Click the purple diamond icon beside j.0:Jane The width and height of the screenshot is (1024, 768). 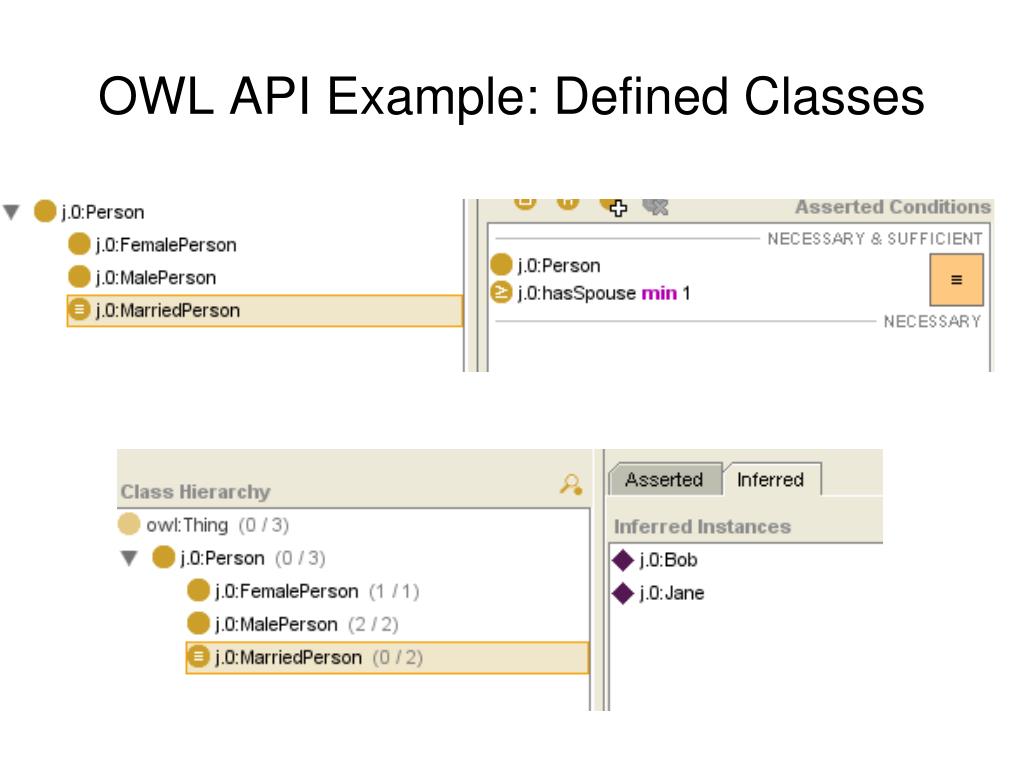point(623,593)
